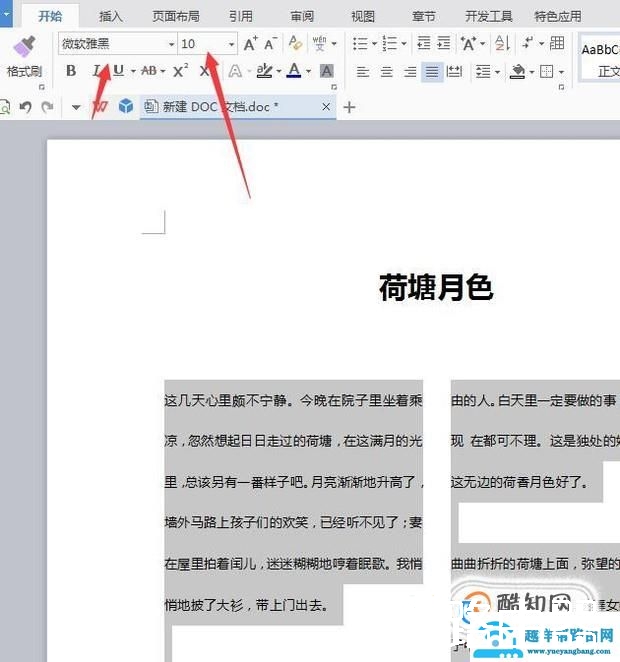The width and height of the screenshot is (620, 662).
Task: Open a new document tab with the plus
Action: pyautogui.click(x=349, y=107)
